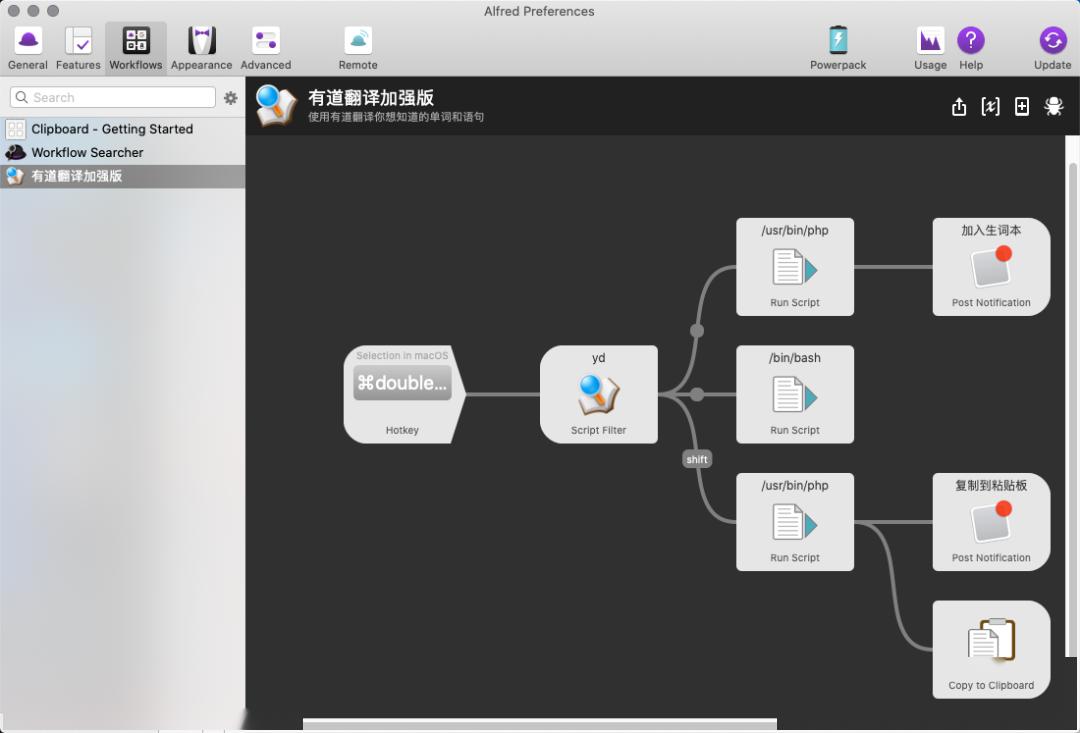The image size is (1080, 733).
Task: Open the Remote tab
Action: (x=358, y=48)
